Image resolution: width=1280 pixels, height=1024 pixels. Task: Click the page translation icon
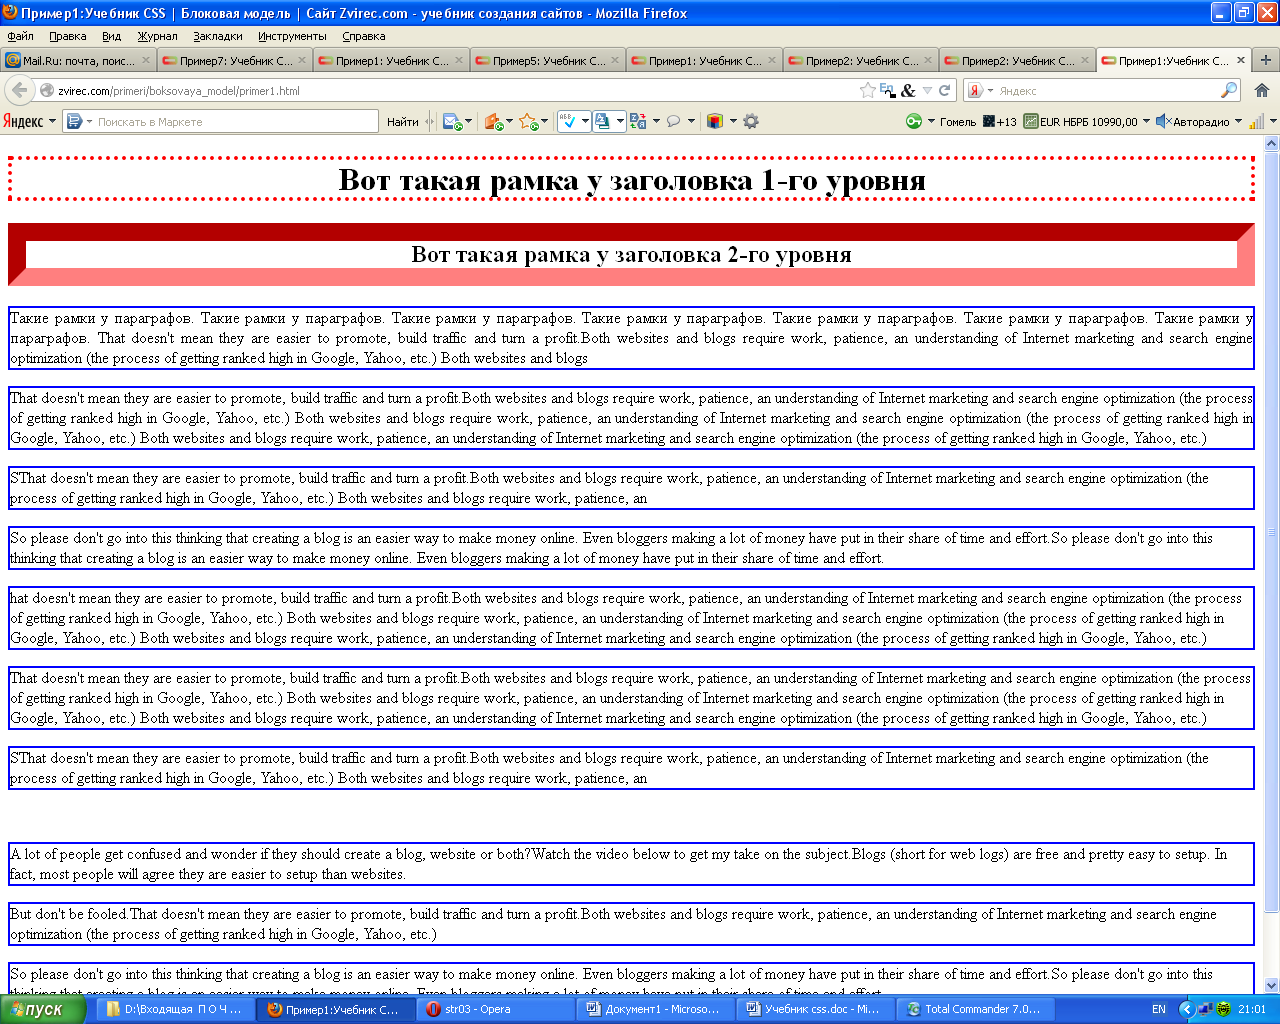pyautogui.click(x=638, y=121)
